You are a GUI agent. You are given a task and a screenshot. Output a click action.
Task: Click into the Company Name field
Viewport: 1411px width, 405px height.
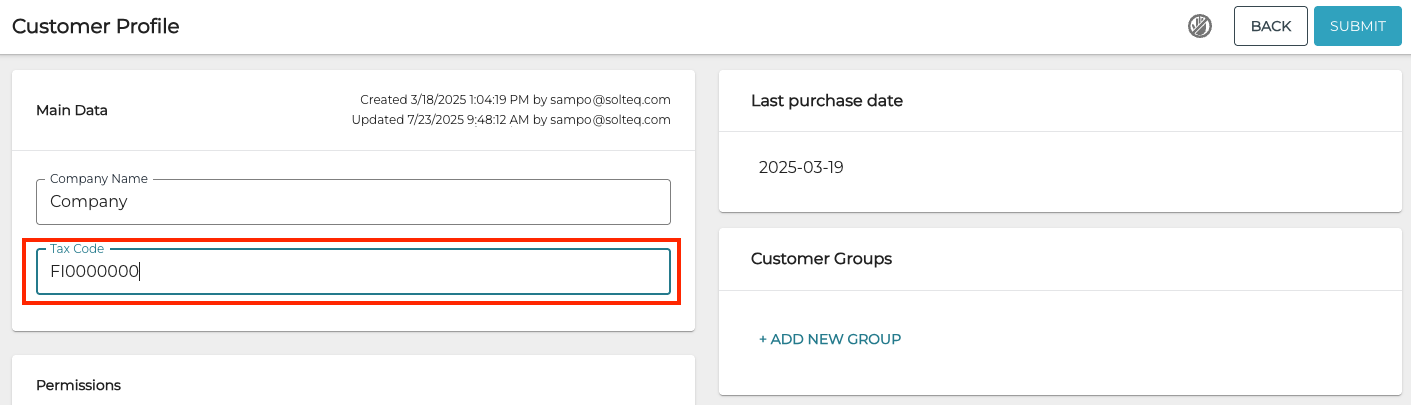tap(353, 202)
